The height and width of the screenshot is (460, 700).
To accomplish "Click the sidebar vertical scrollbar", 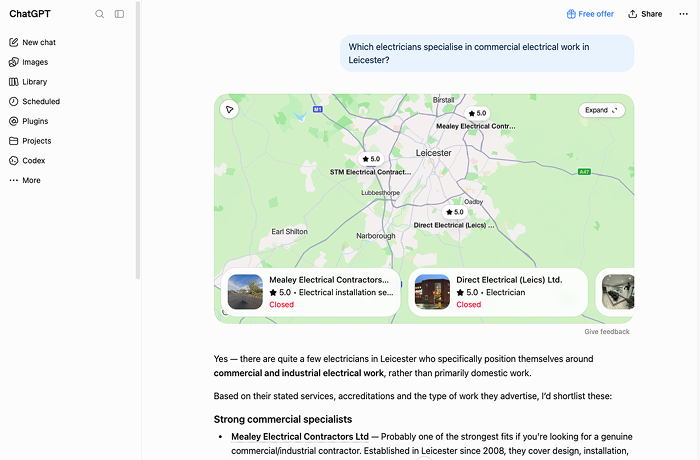I will tap(138, 140).
